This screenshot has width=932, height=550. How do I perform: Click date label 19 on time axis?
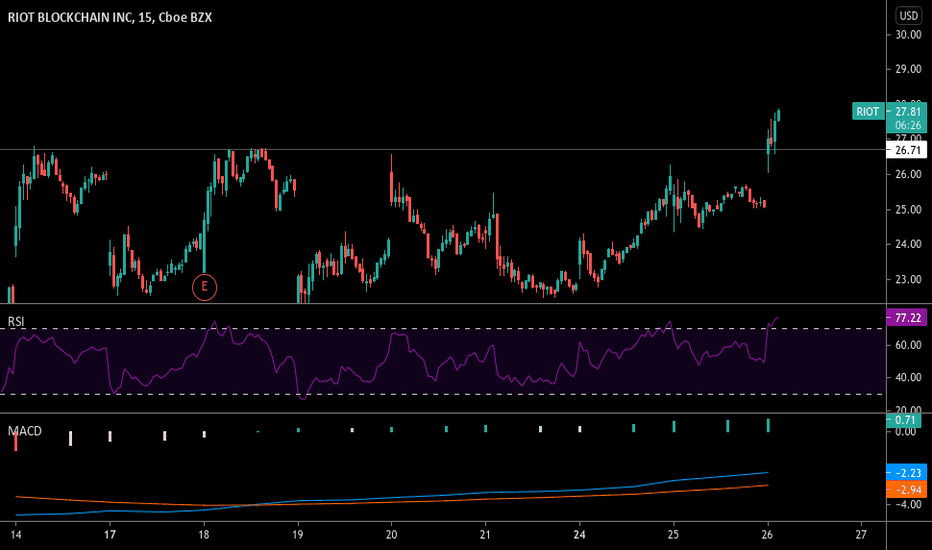[298, 535]
